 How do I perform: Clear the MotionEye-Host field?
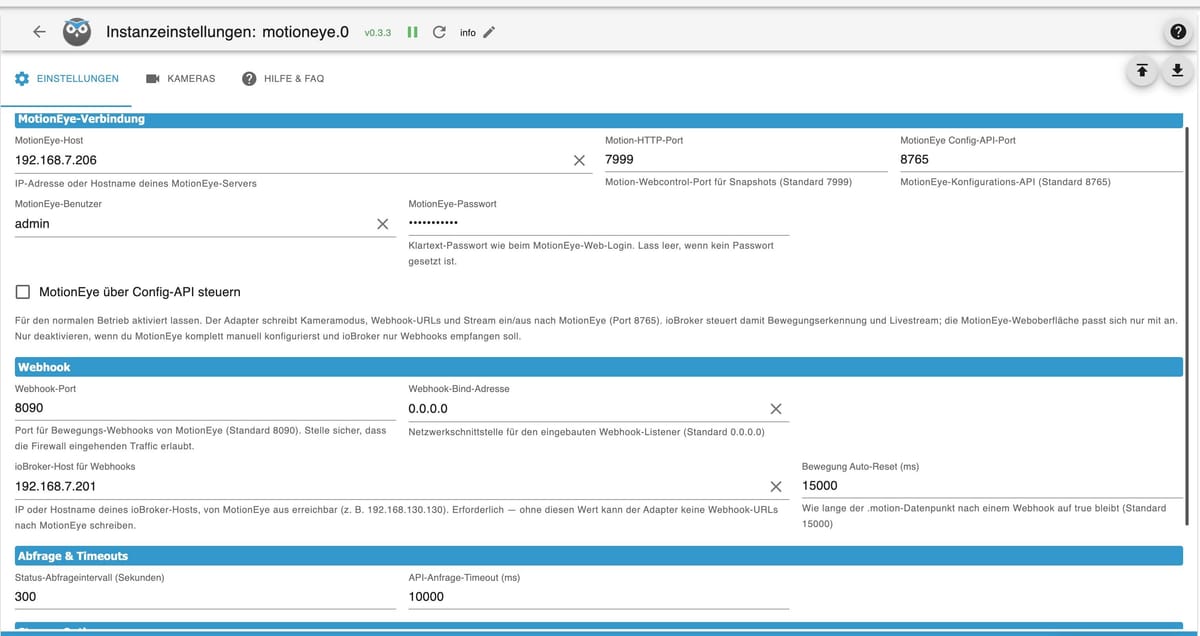(579, 160)
